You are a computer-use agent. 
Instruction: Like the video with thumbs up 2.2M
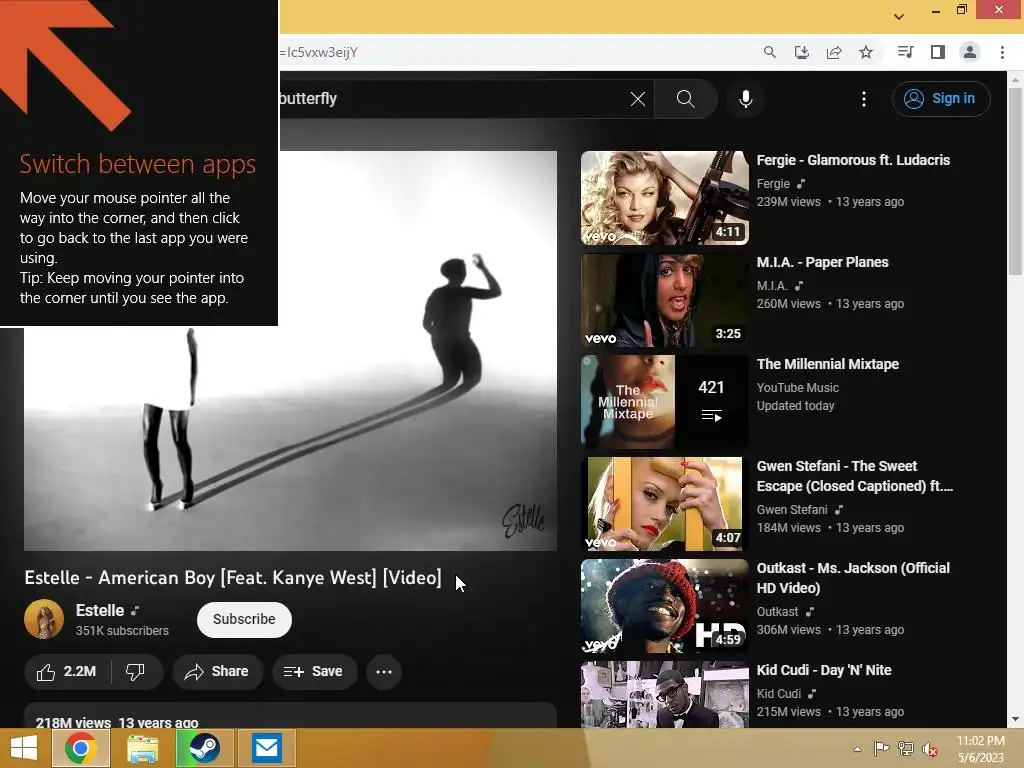[67, 671]
